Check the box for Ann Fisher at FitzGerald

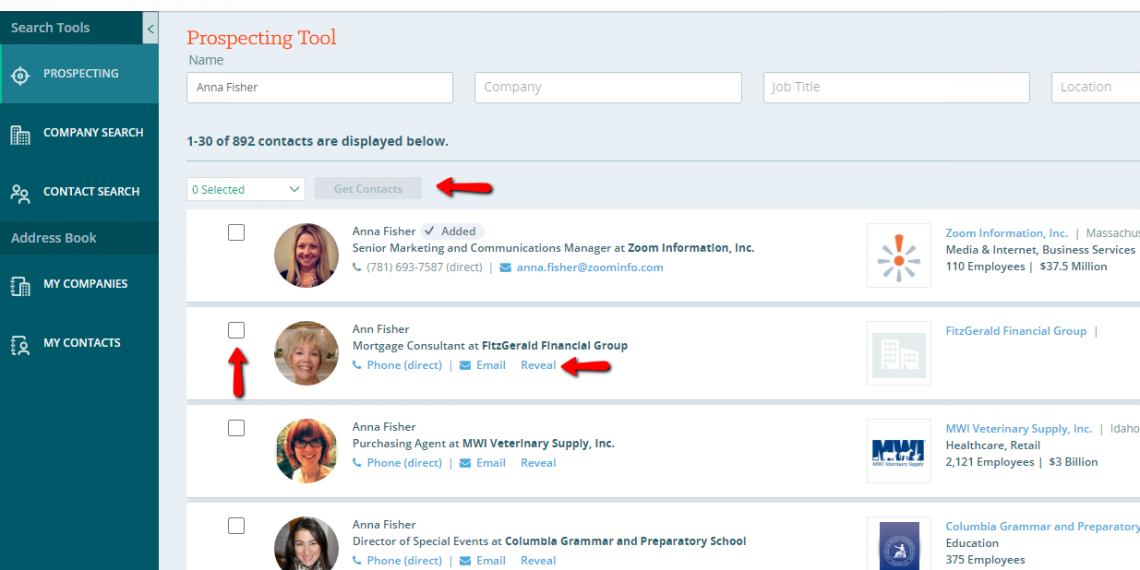point(236,330)
